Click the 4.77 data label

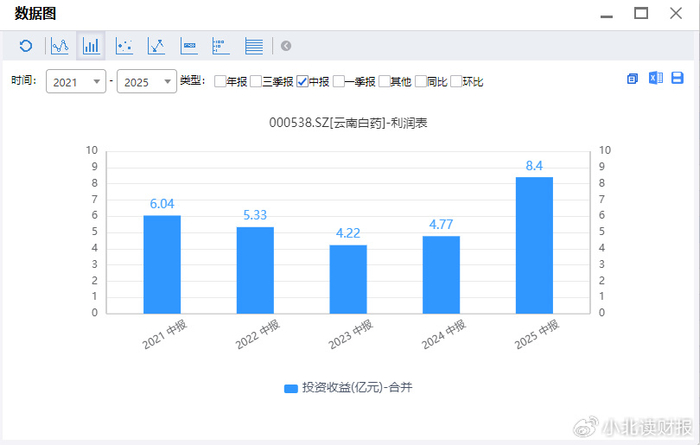[x=441, y=225]
